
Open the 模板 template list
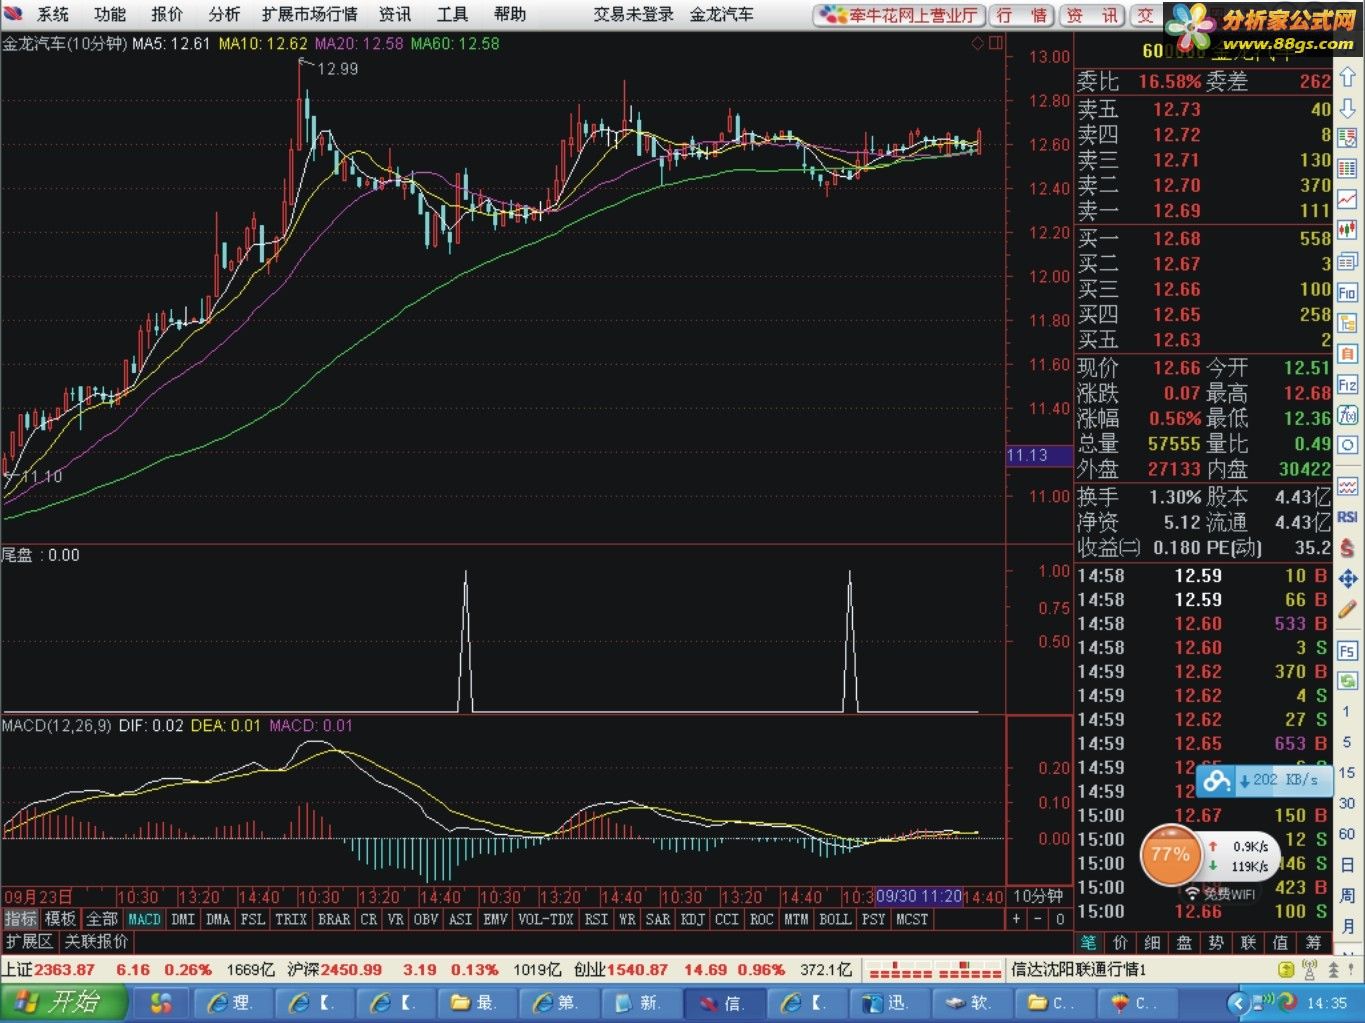[60, 919]
